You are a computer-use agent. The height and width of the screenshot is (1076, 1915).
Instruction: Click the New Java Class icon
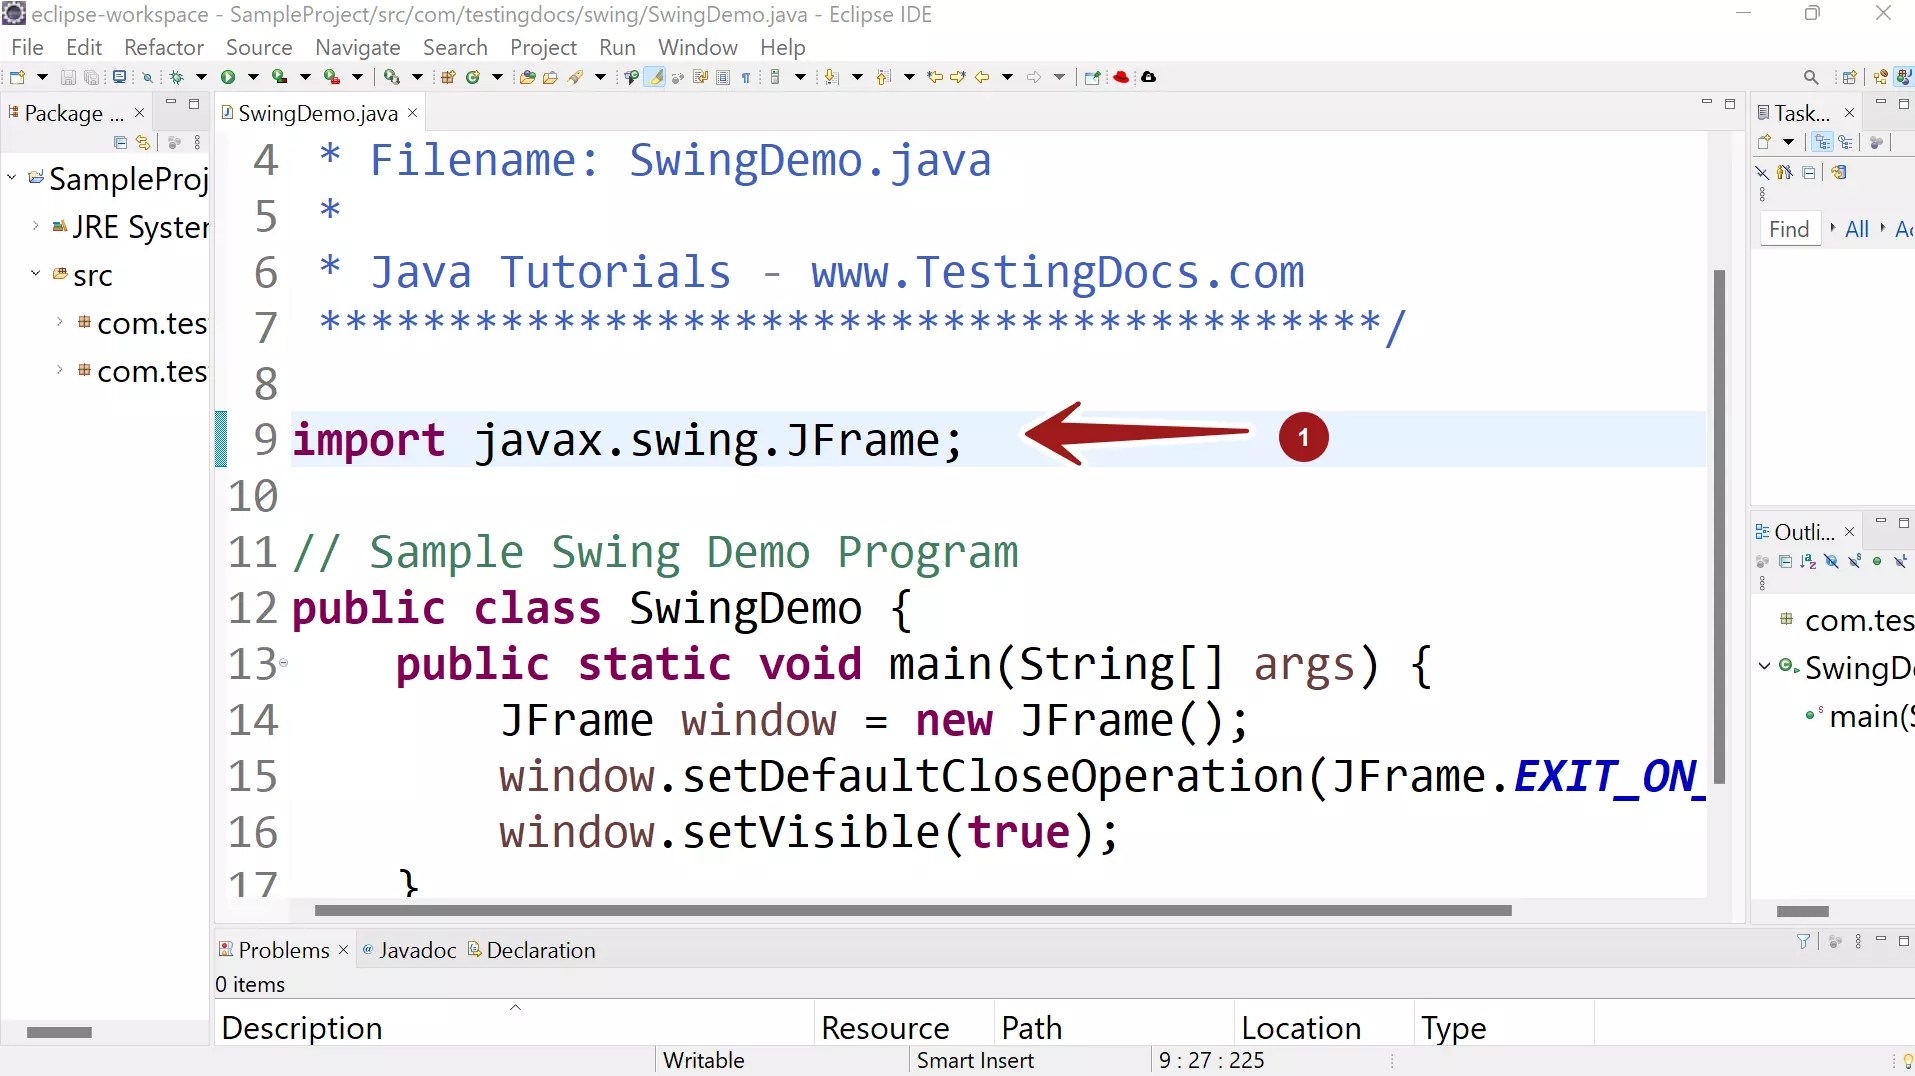[473, 77]
